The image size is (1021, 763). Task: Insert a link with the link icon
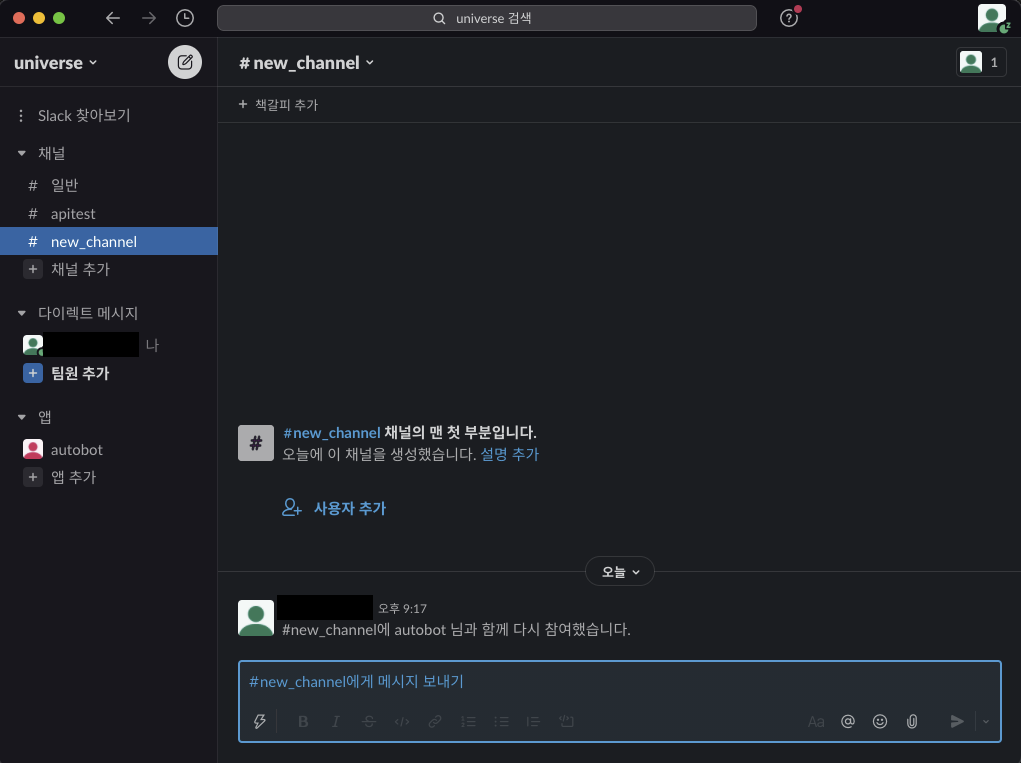(x=435, y=721)
